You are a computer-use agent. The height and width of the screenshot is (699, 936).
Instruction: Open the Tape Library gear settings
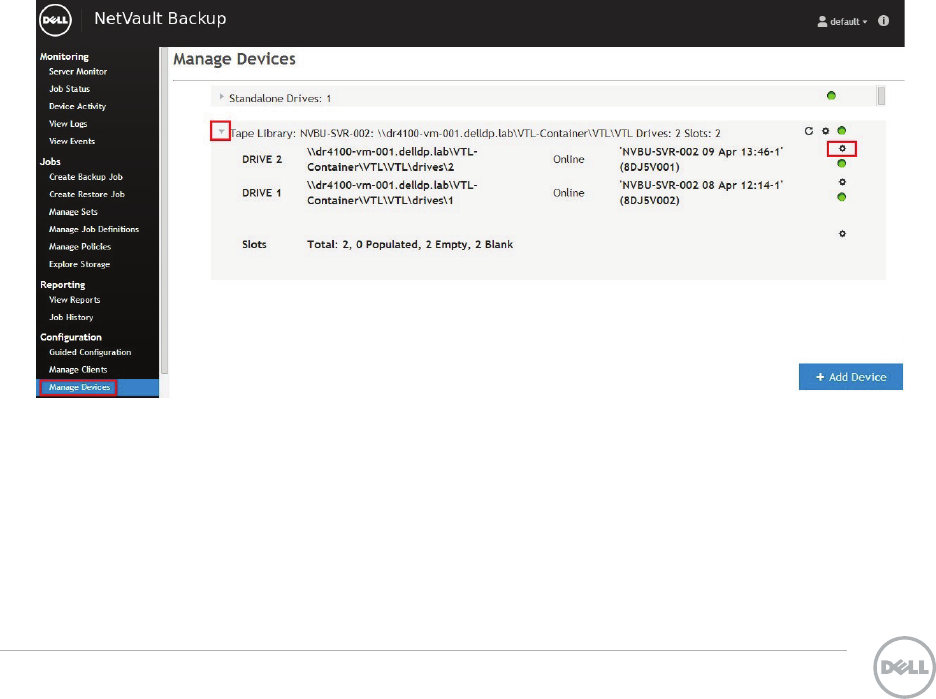[x=826, y=131]
